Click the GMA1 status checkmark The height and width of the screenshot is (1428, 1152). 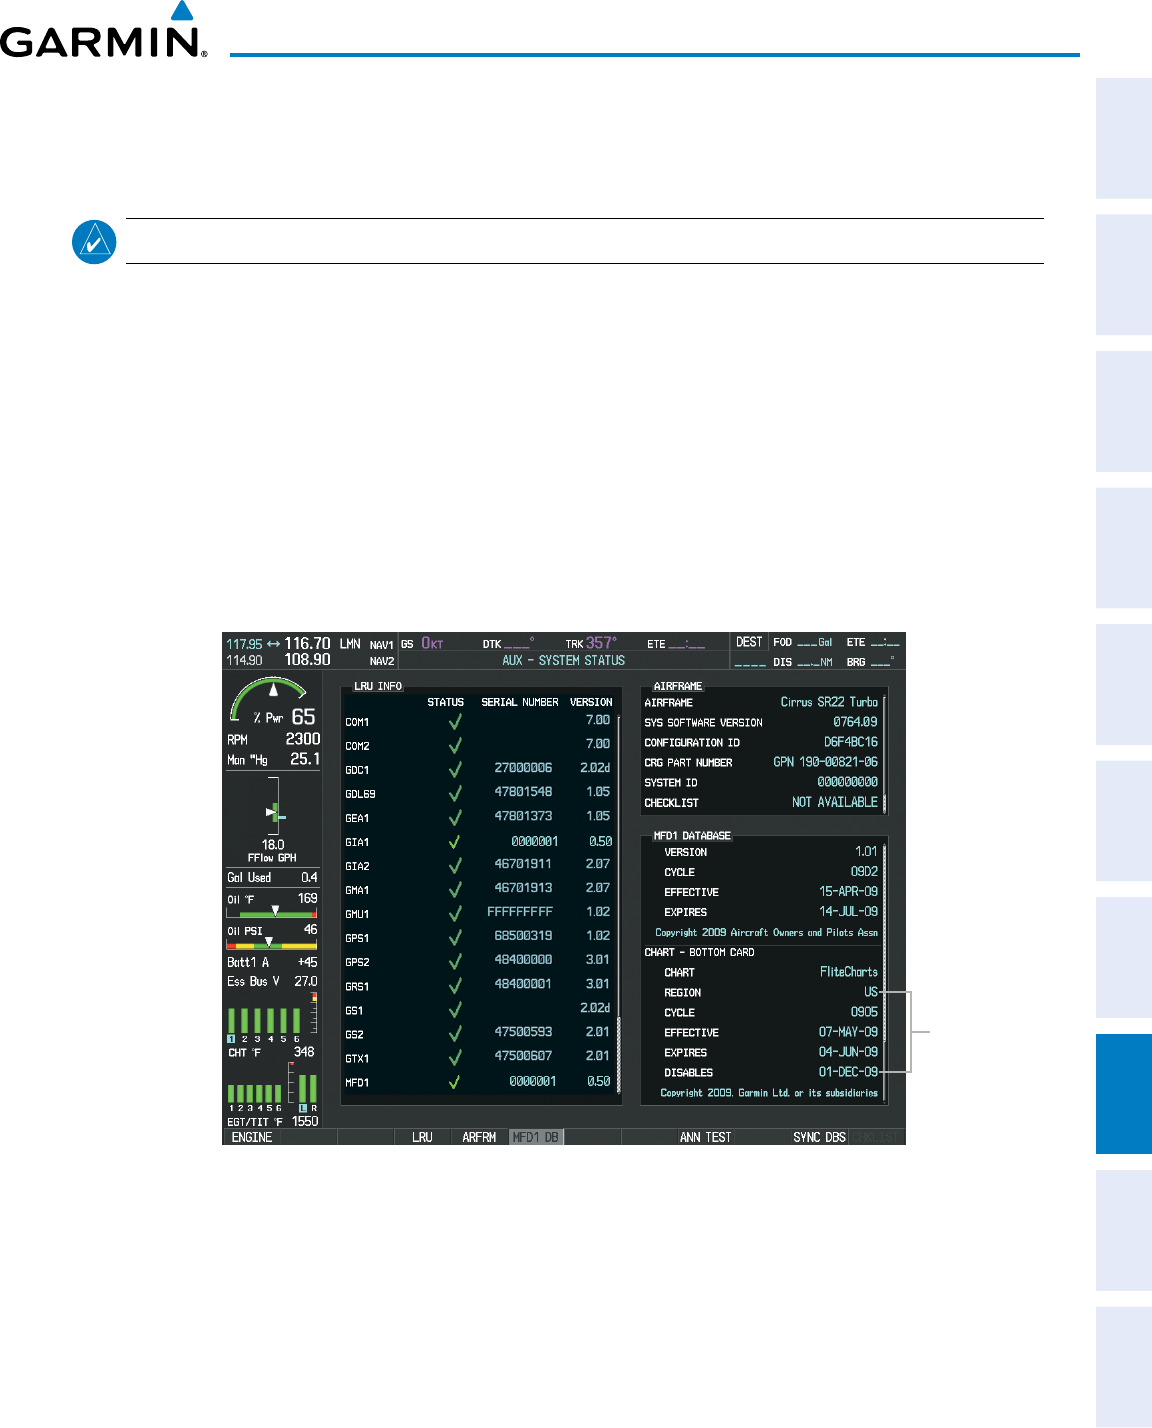[x=455, y=889]
